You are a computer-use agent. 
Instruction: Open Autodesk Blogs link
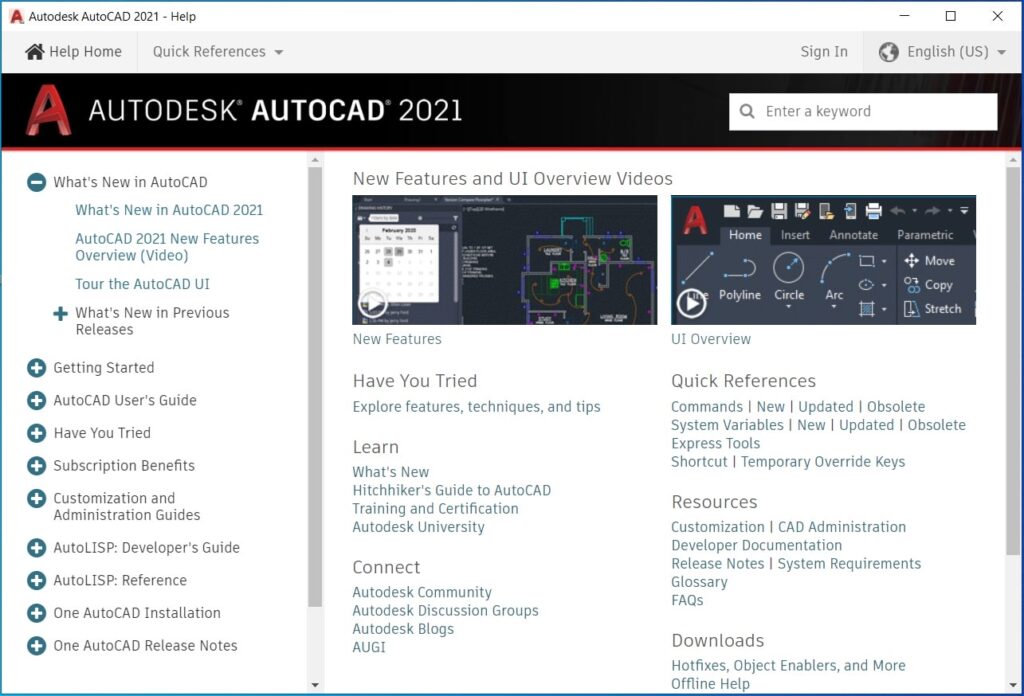point(403,629)
